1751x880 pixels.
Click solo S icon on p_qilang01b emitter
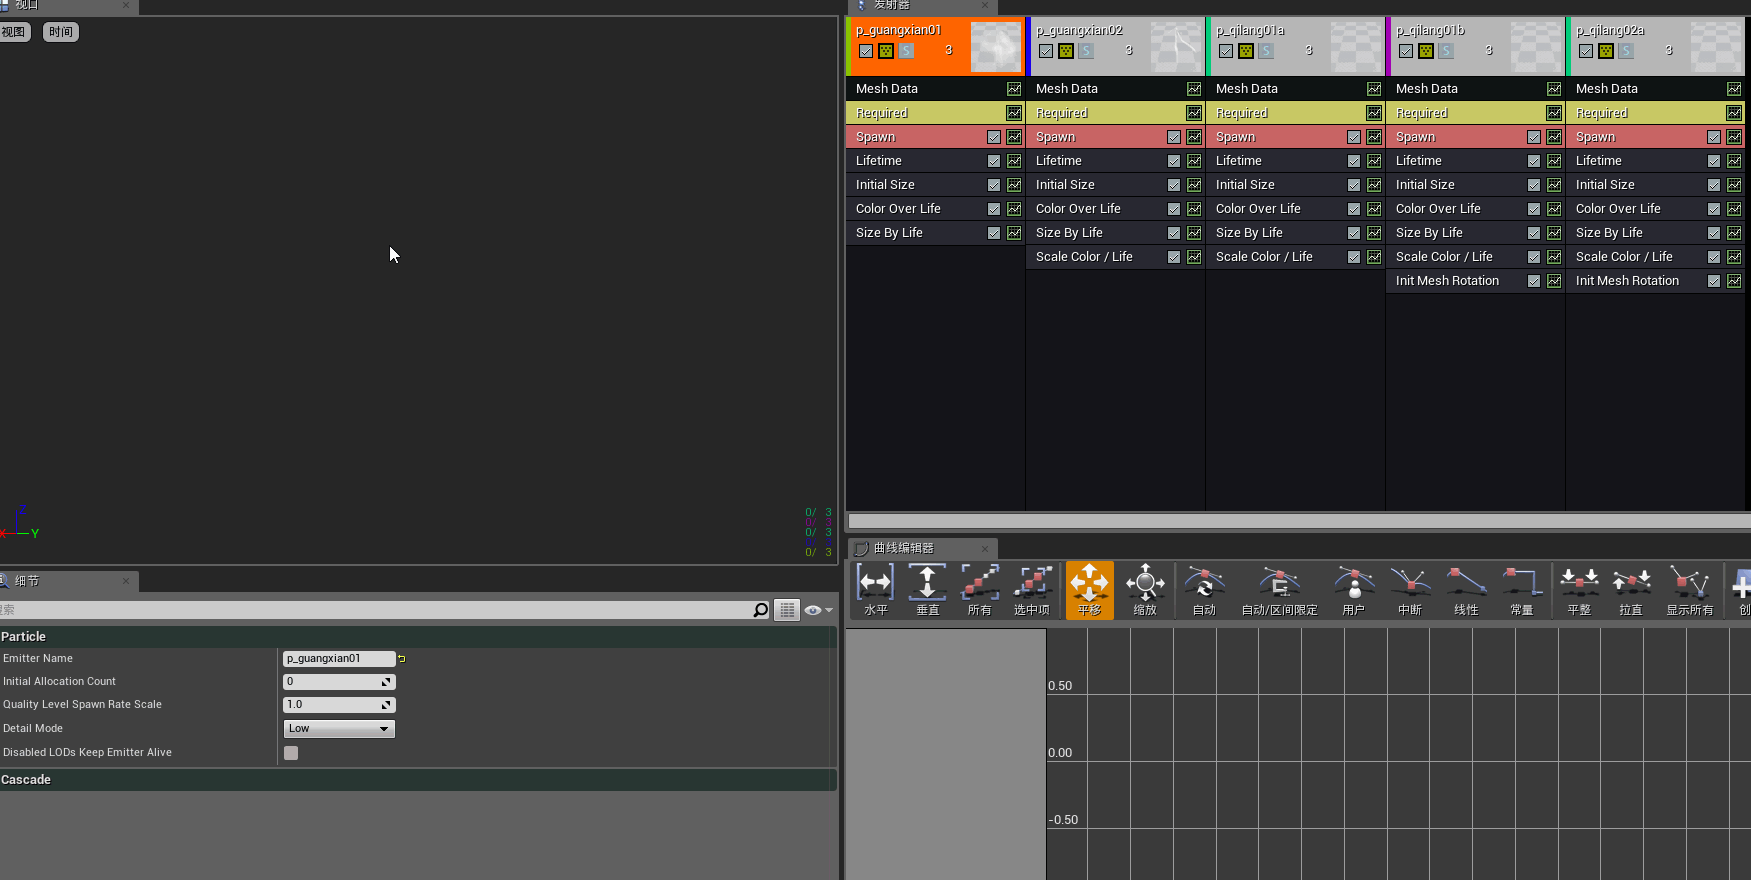1446,51
